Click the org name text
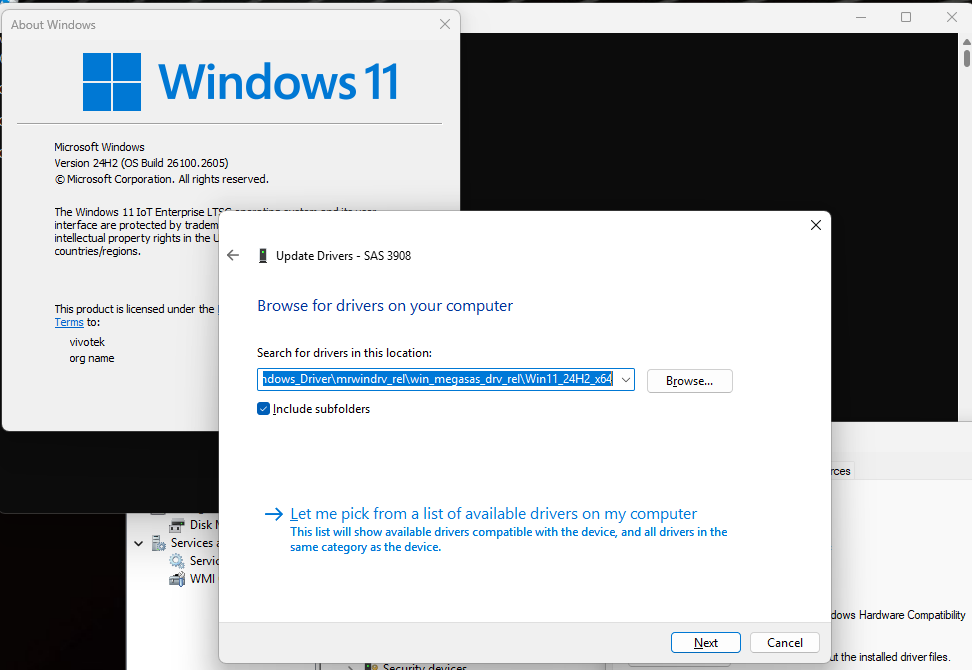This screenshot has height=670, width=972. [x=92, y=358]
